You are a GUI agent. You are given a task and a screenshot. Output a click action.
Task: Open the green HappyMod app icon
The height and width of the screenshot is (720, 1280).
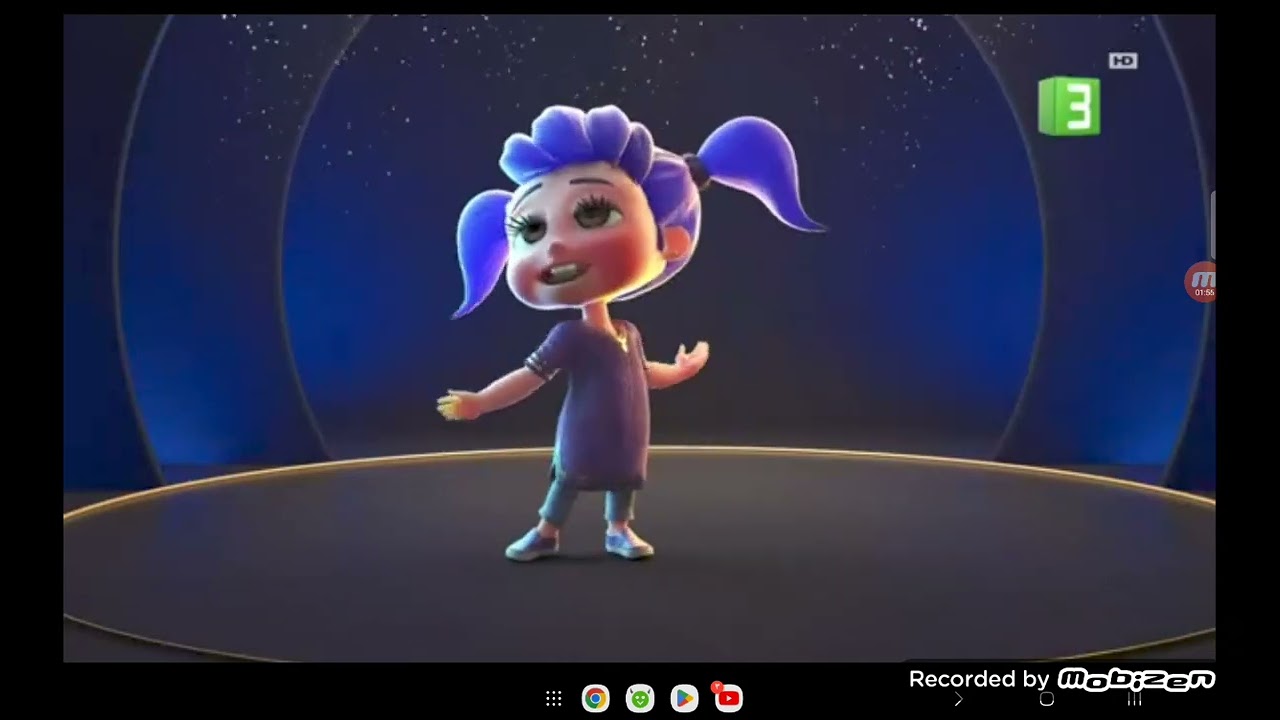(639, 698)
